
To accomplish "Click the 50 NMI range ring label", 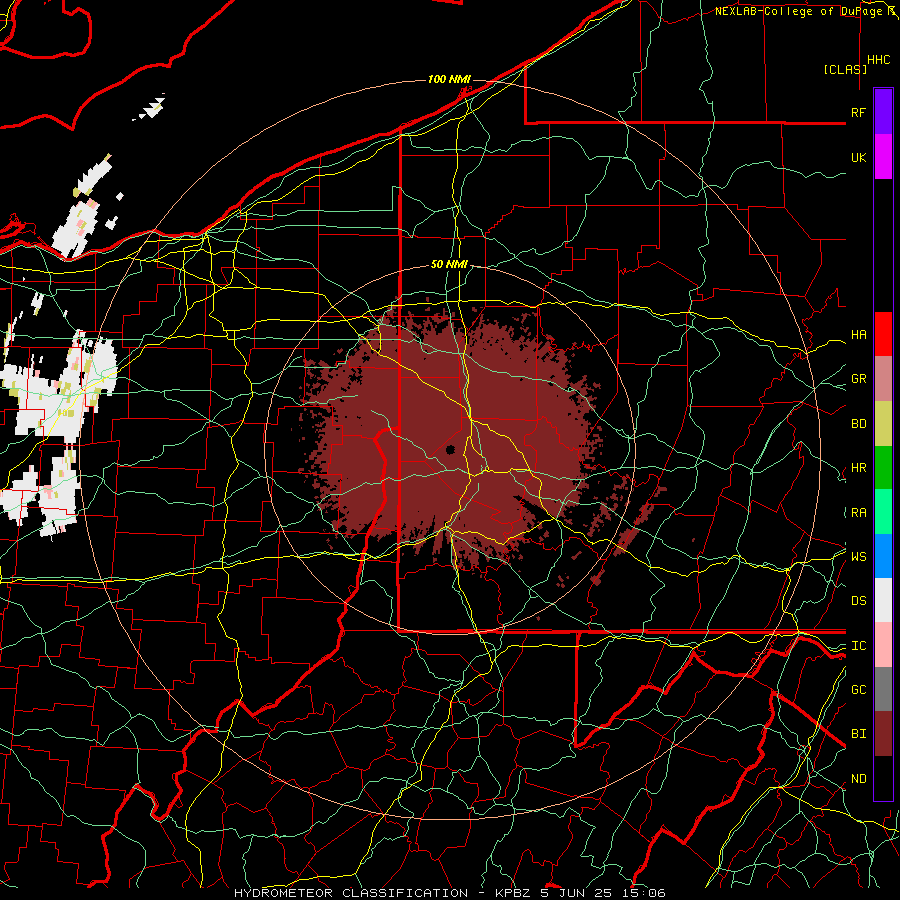I will (x=449, y=265).
